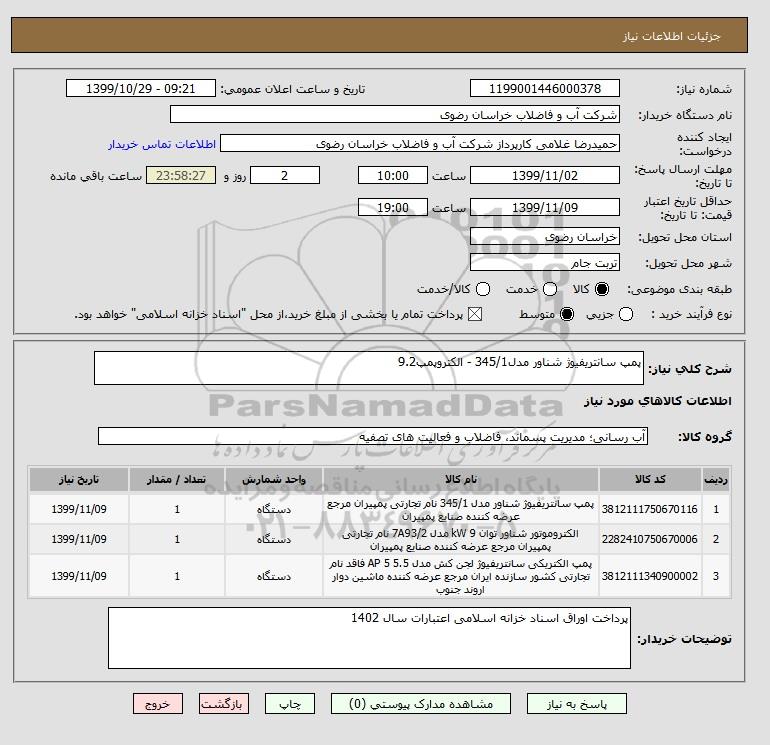Click the need number field 1199001446000378
The height and width of the screenshot is (745, 770).
[x=545, y=88]
